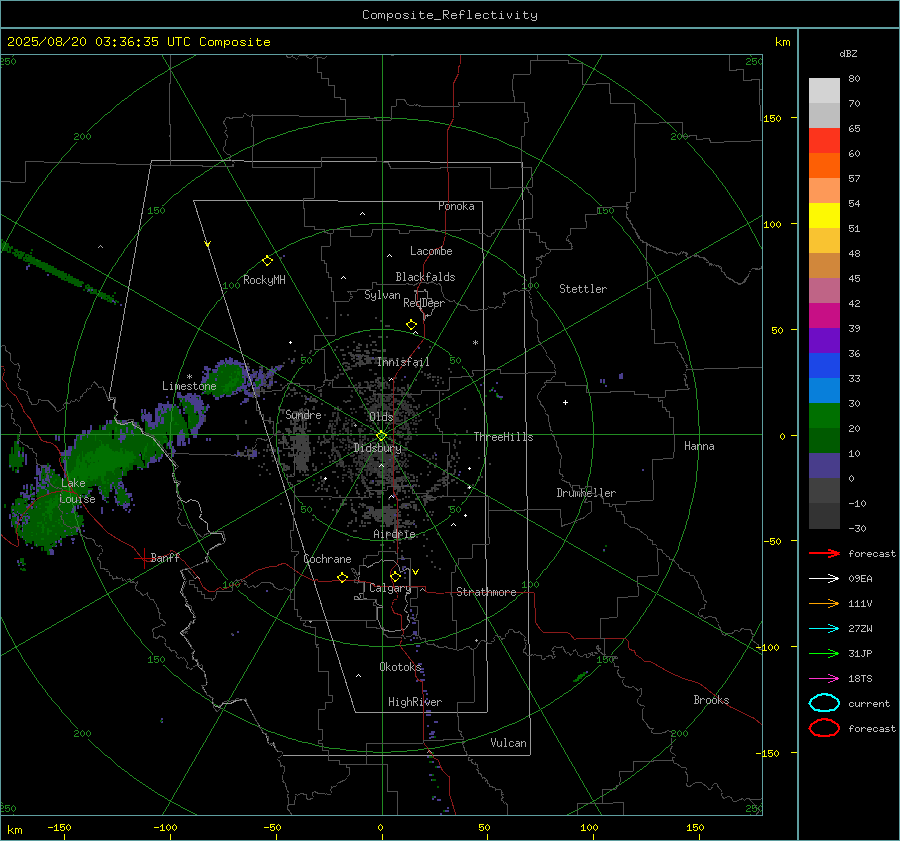Viewport: 900px width, 841px height.
Task: Click the RedDeer city label
Action: 424,303
